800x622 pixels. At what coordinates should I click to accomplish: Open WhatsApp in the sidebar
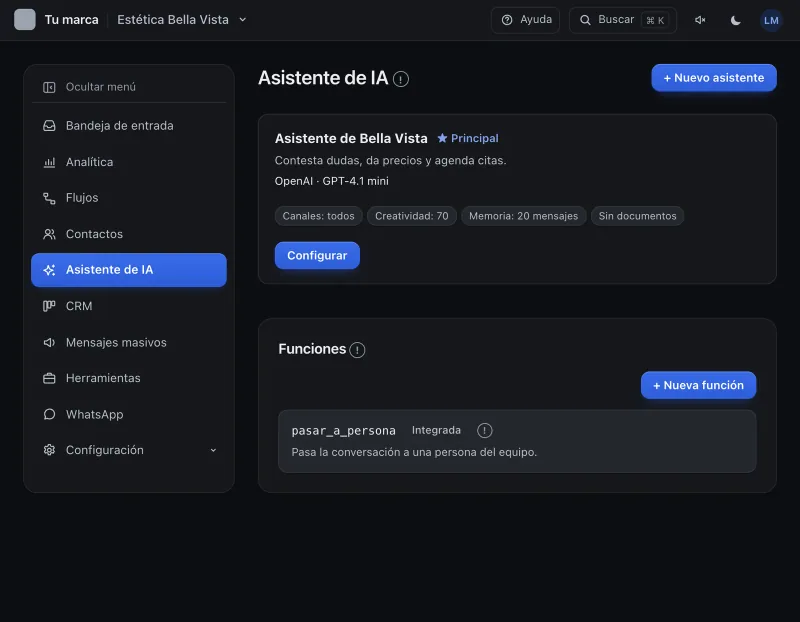click(129, 414)
